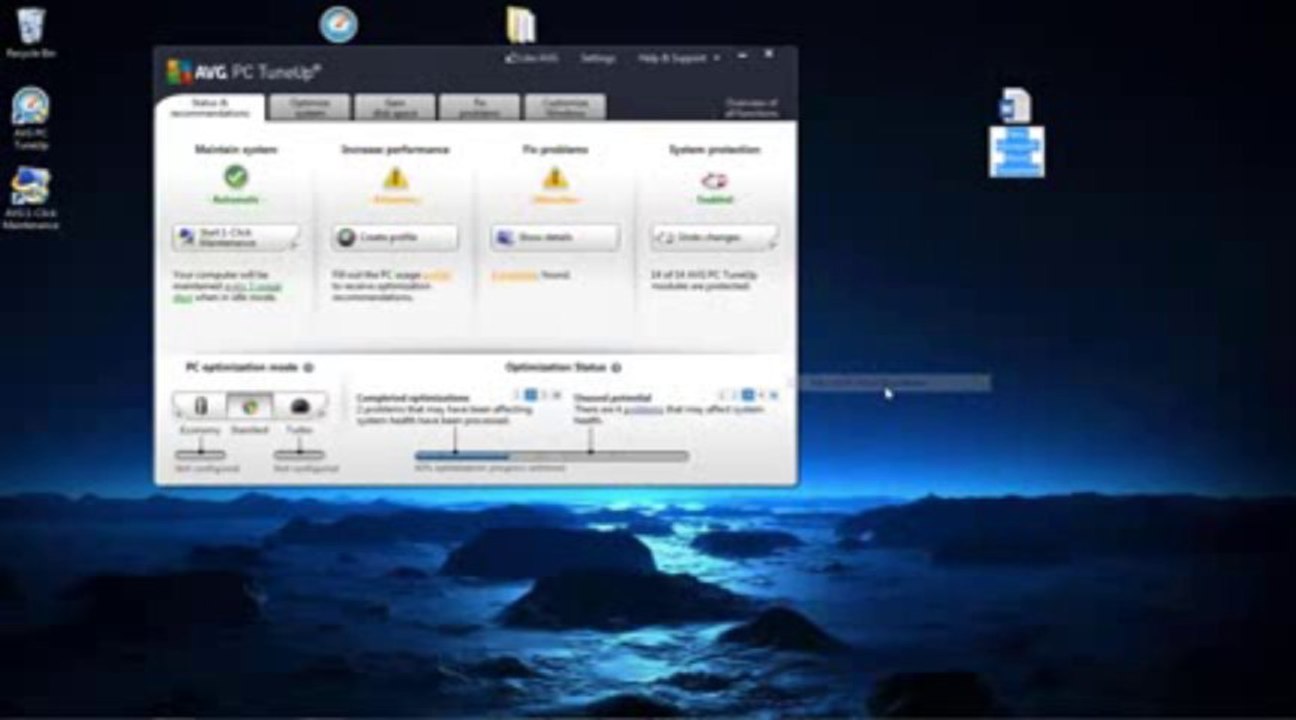Click Turbo mode configuration bar
This screenshot has width=1296, height=720.
coord(299,455)
